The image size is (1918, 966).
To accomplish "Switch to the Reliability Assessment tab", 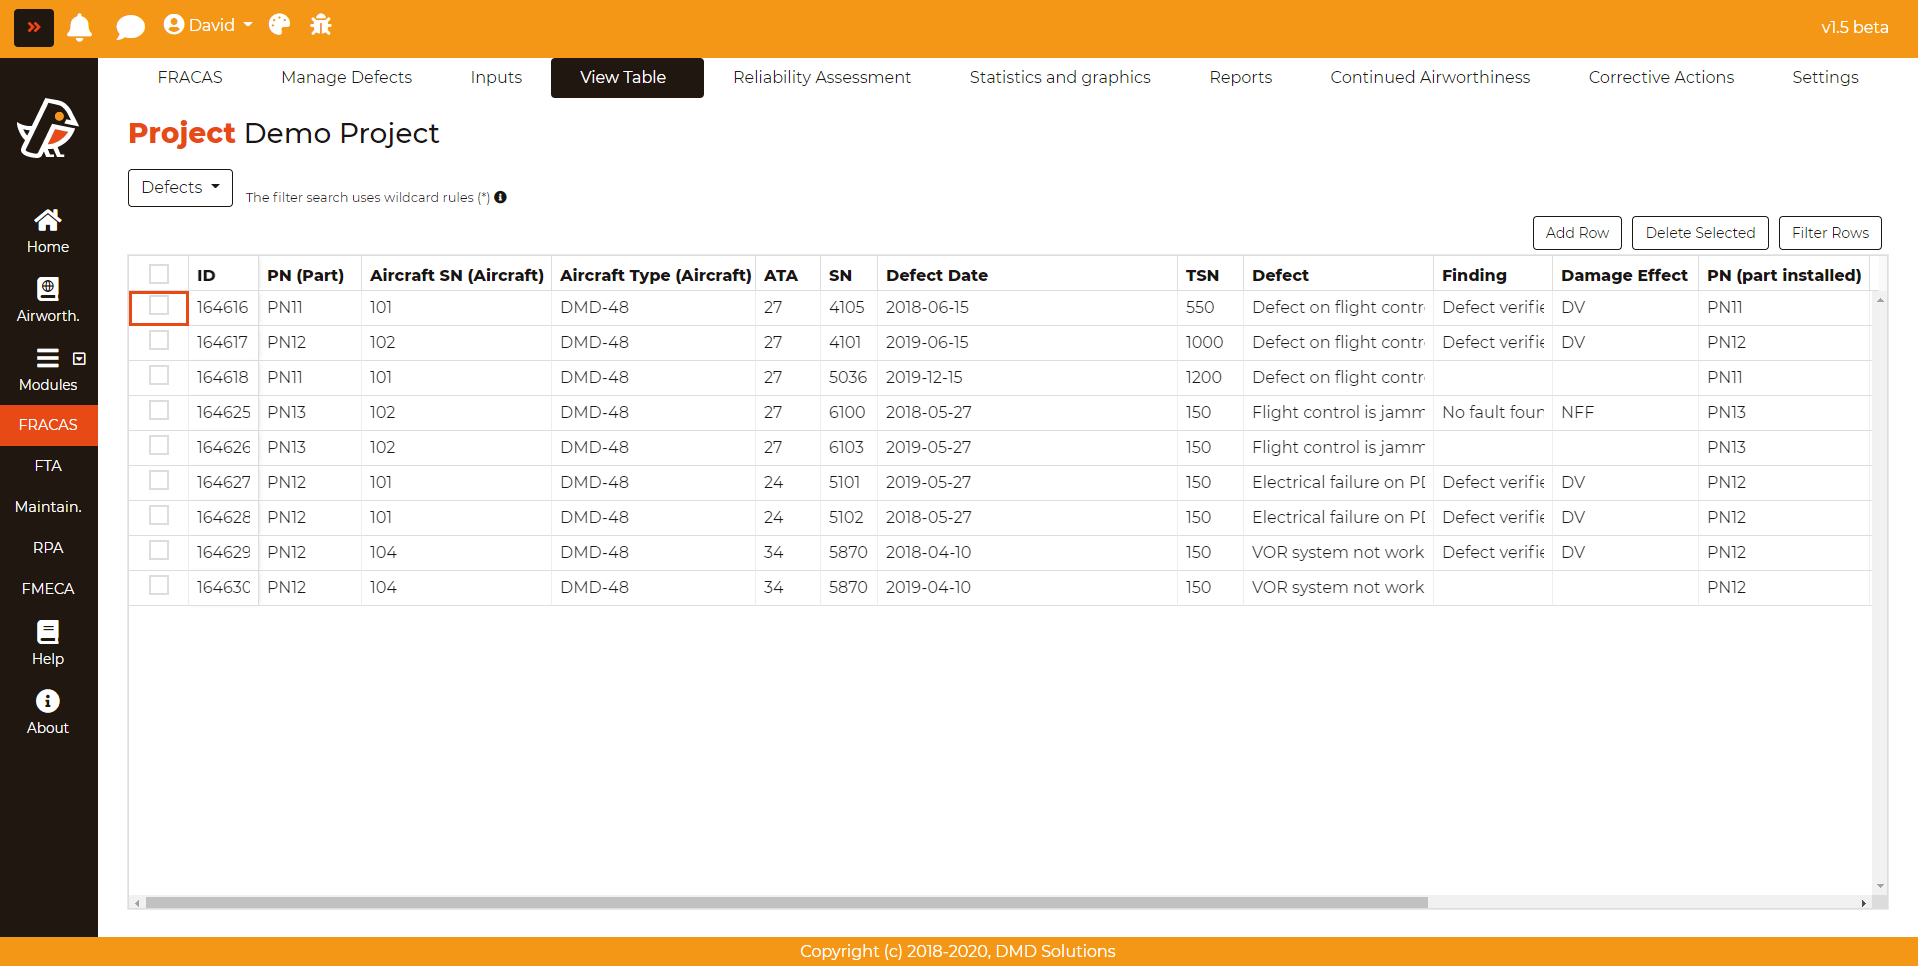I will 821,78.
